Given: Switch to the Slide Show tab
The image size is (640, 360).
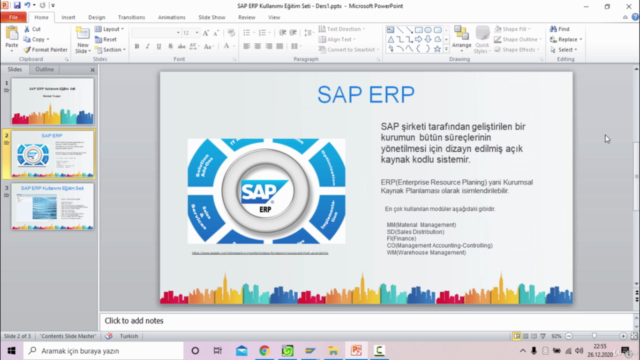Looking at the screenshot, I should tap(211, 18).
